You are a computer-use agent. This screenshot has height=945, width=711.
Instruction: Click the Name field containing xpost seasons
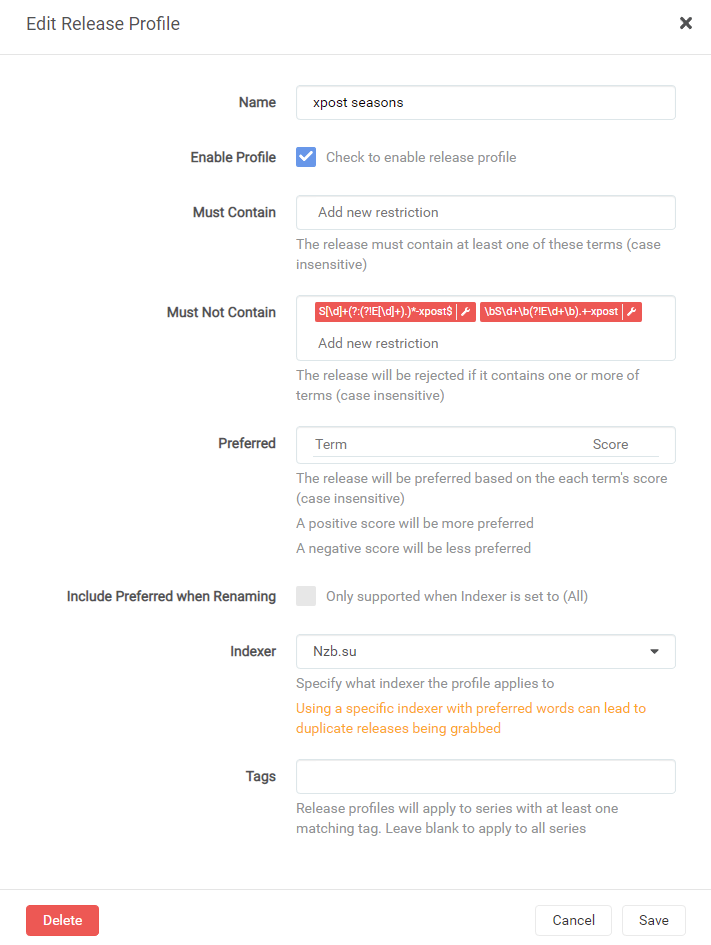click(x=485, y=102)
